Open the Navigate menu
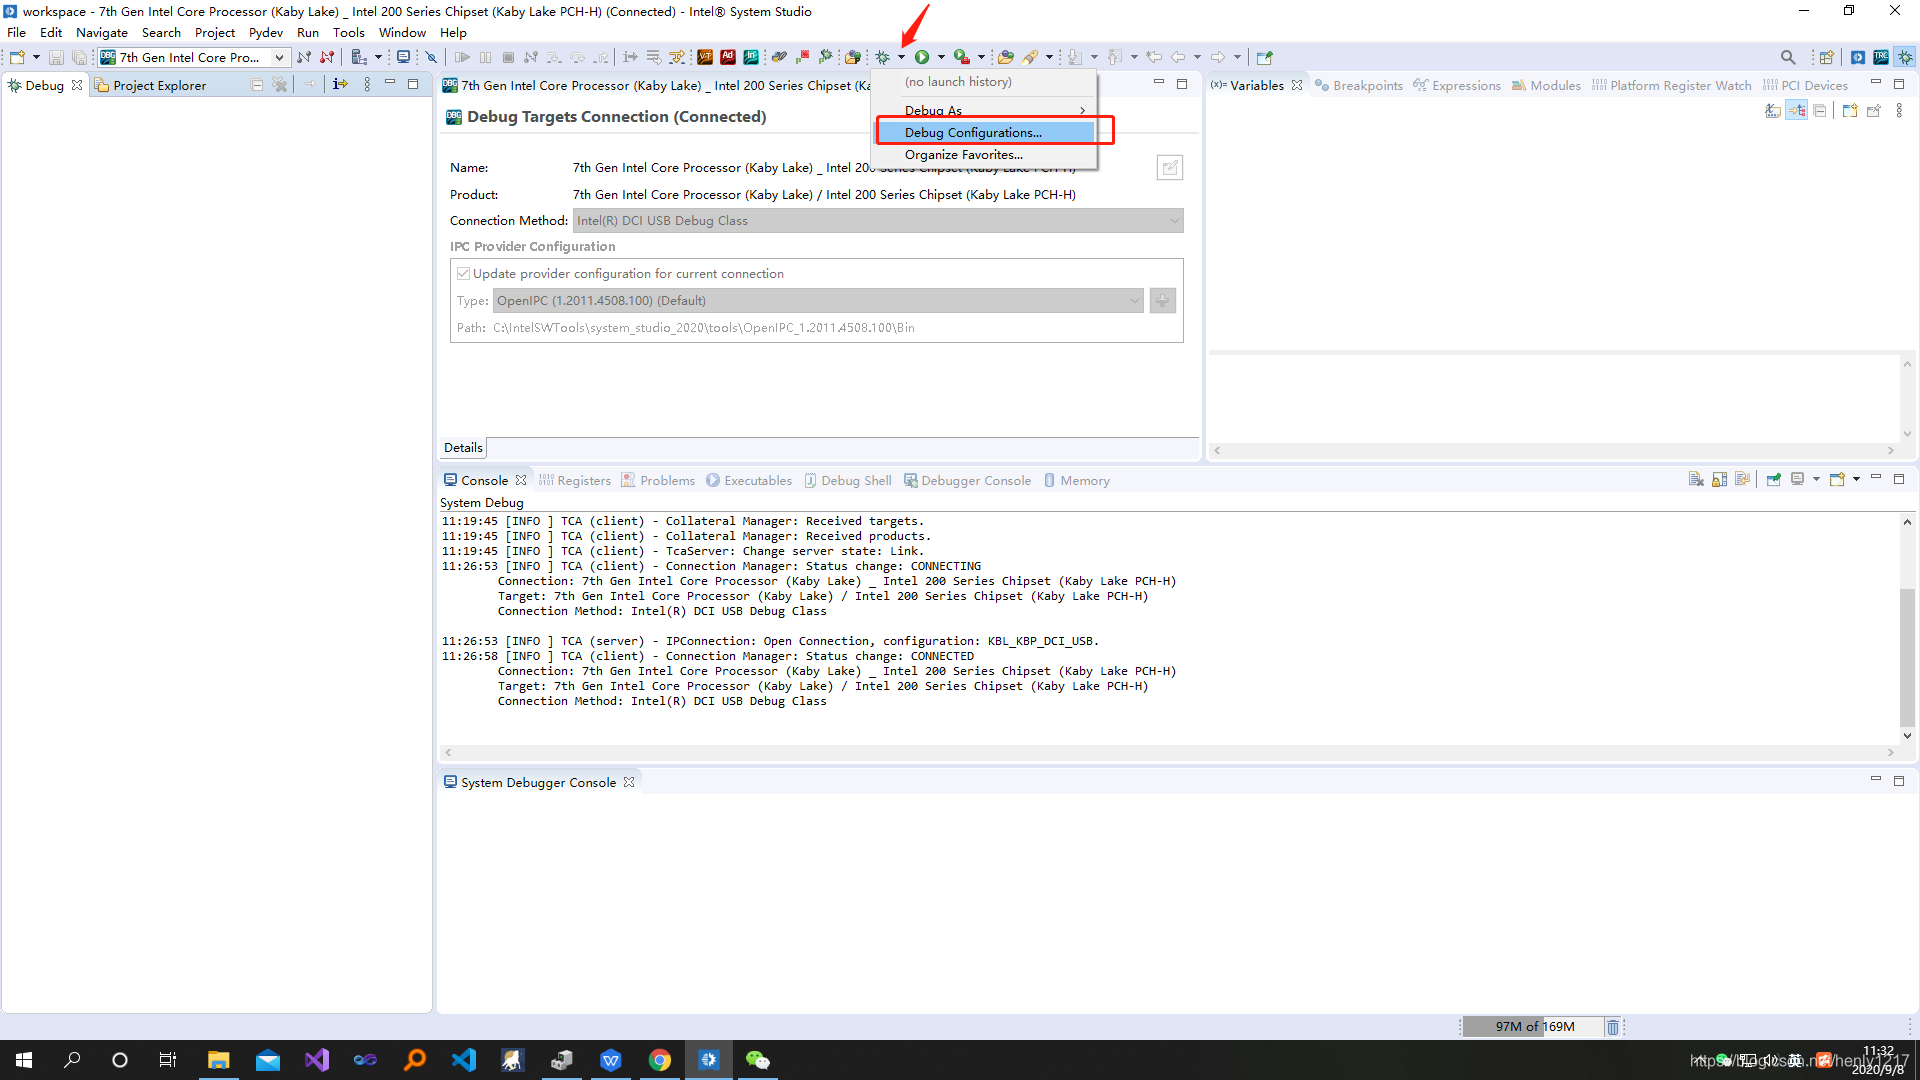Image resolution: width=1920 pixels, height=1080 pixels. pyautogui.click(x=102, y=32)
